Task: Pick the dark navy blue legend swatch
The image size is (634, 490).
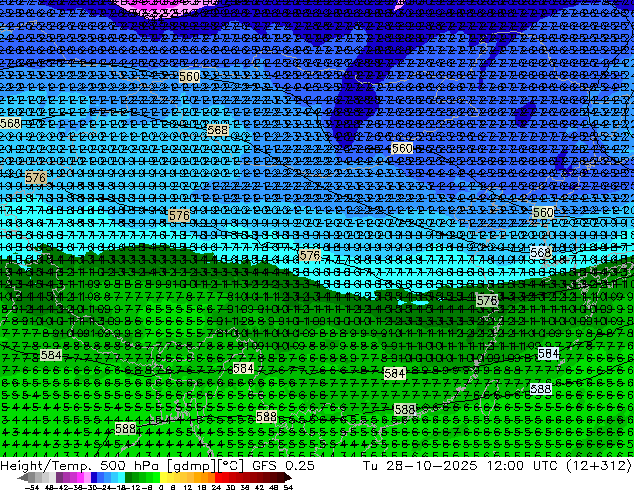Action: 94,477
